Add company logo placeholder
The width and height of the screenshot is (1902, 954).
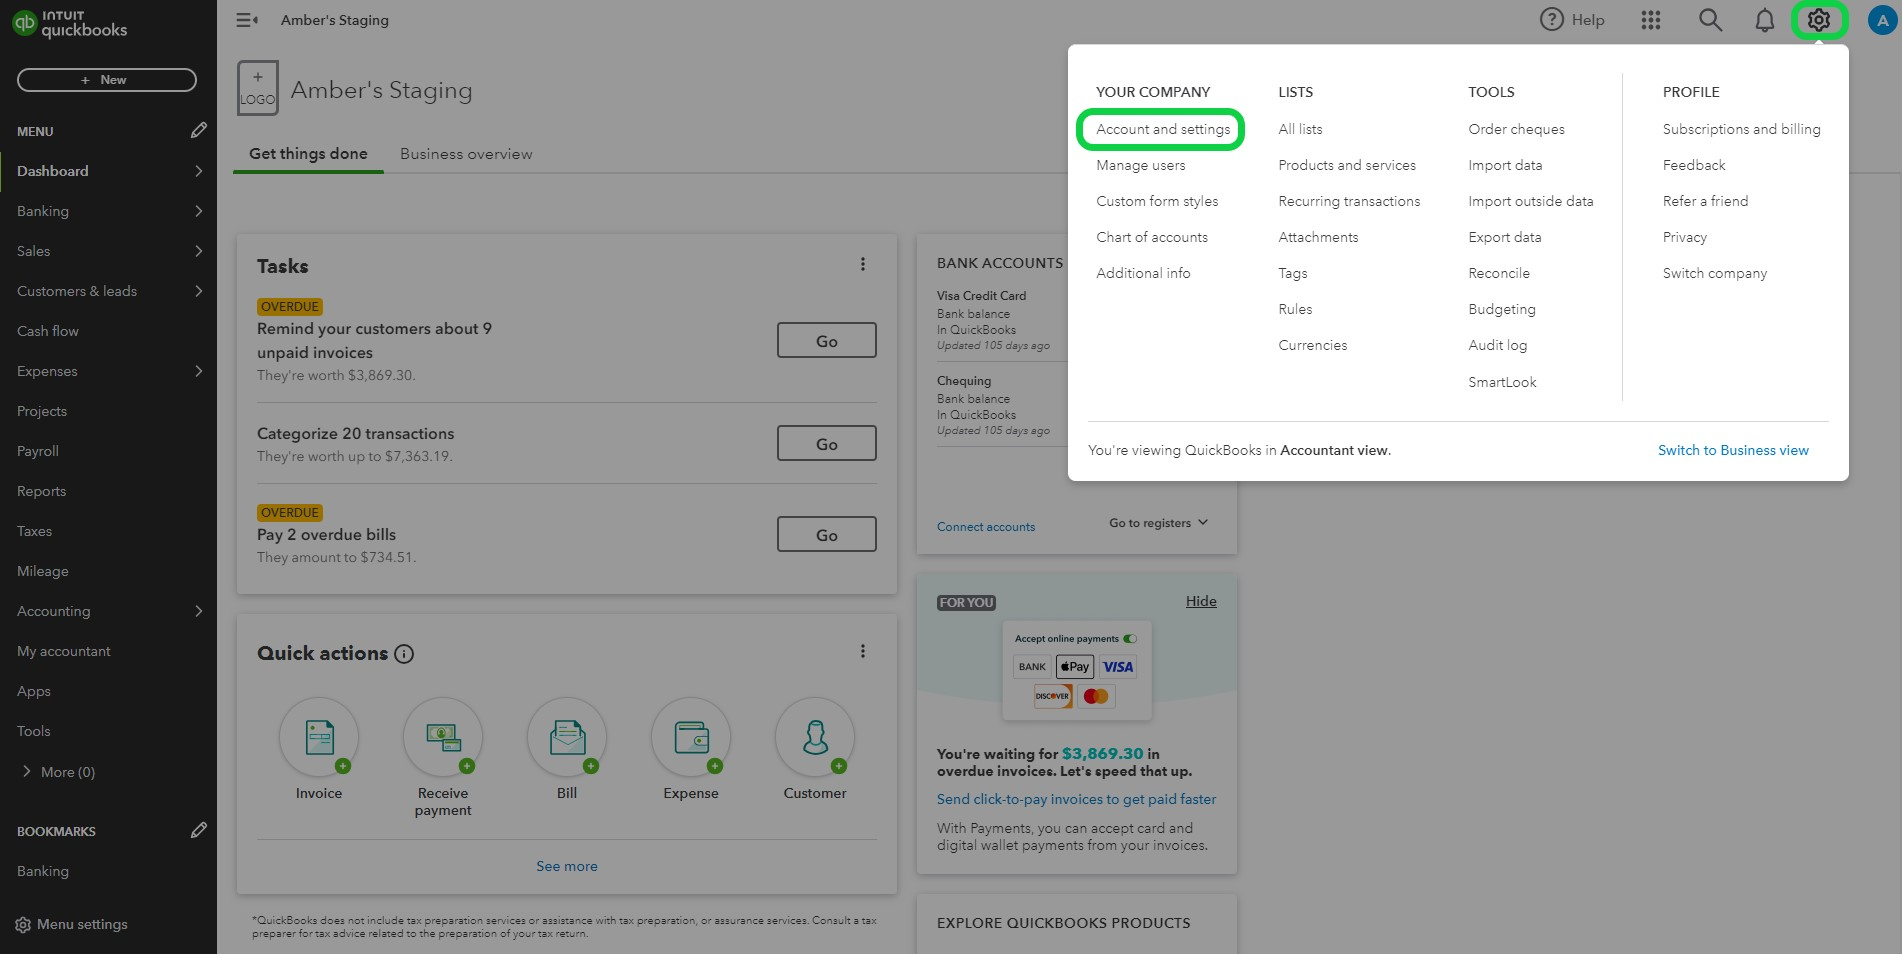(x=257, y=88)
